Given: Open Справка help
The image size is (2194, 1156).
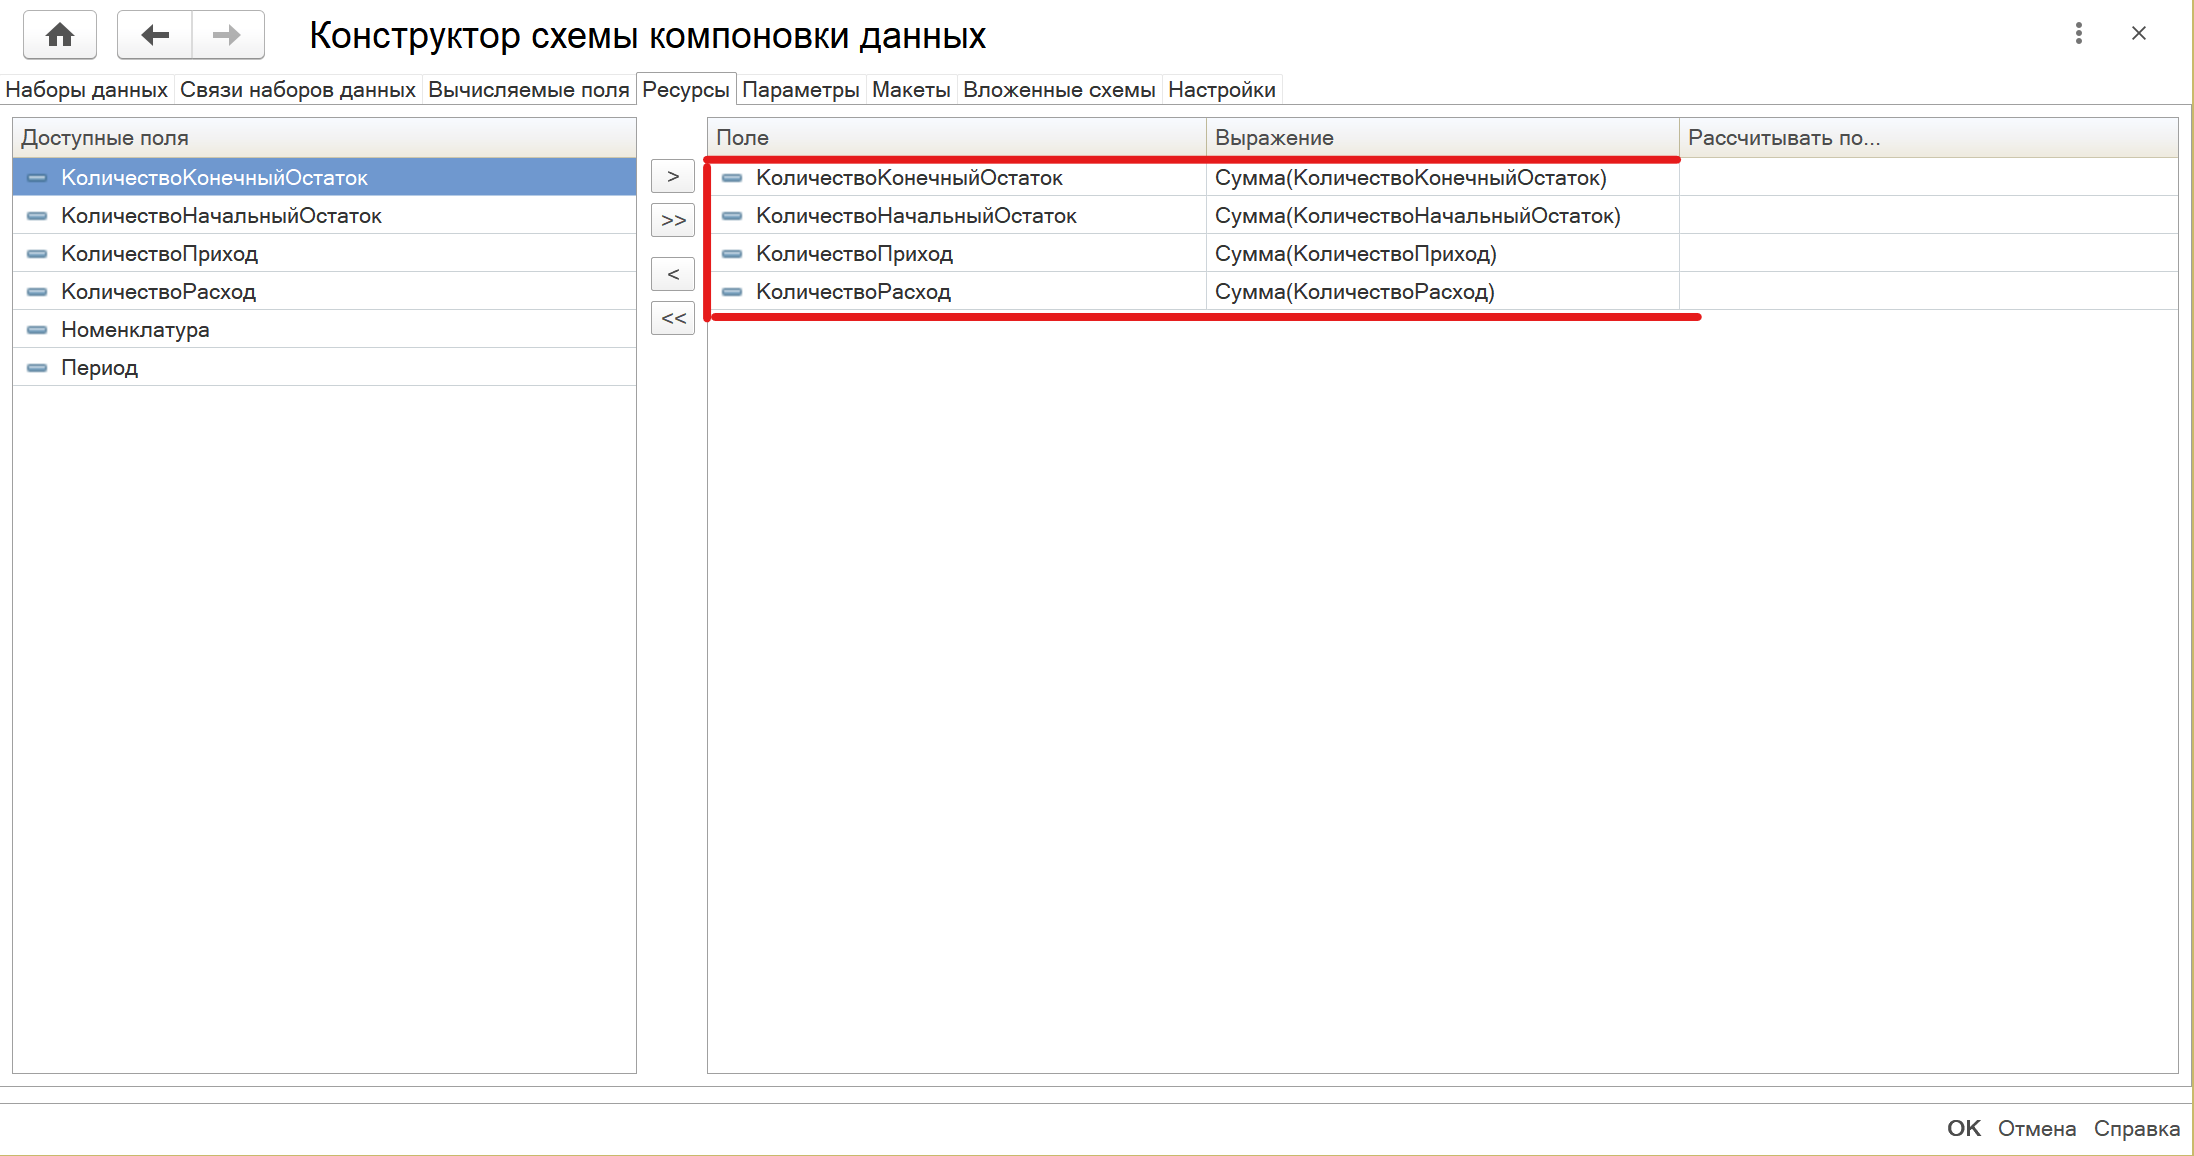Looking at the screenshot, I should [2137, 1128].
